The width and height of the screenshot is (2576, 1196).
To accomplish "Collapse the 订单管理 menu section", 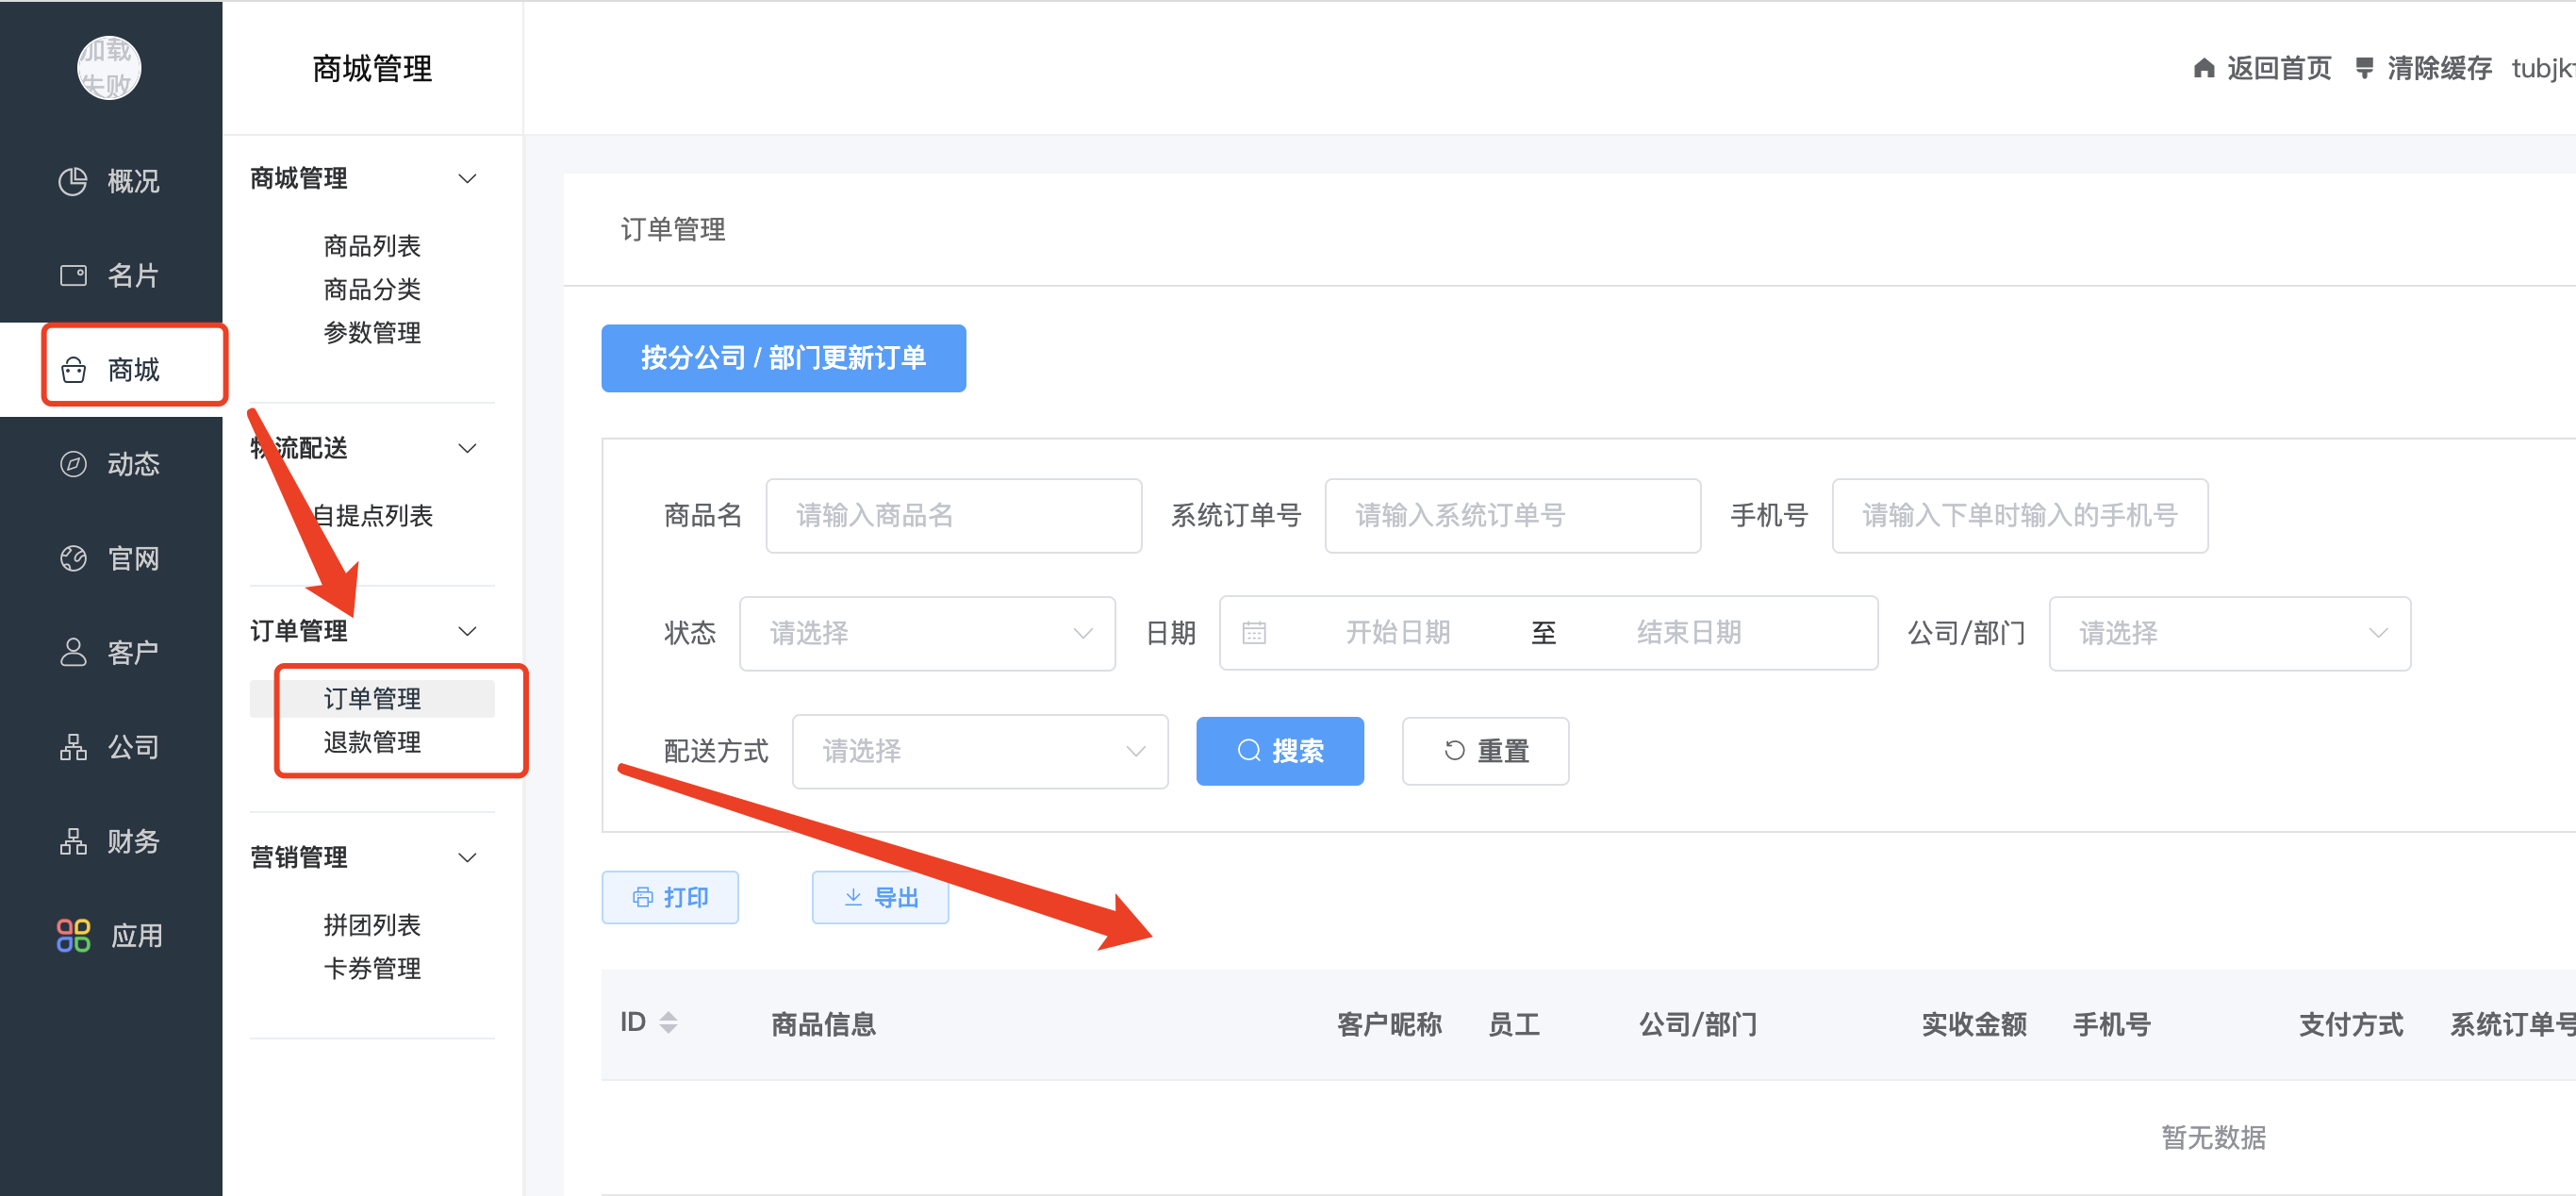I will coord(467,631).
